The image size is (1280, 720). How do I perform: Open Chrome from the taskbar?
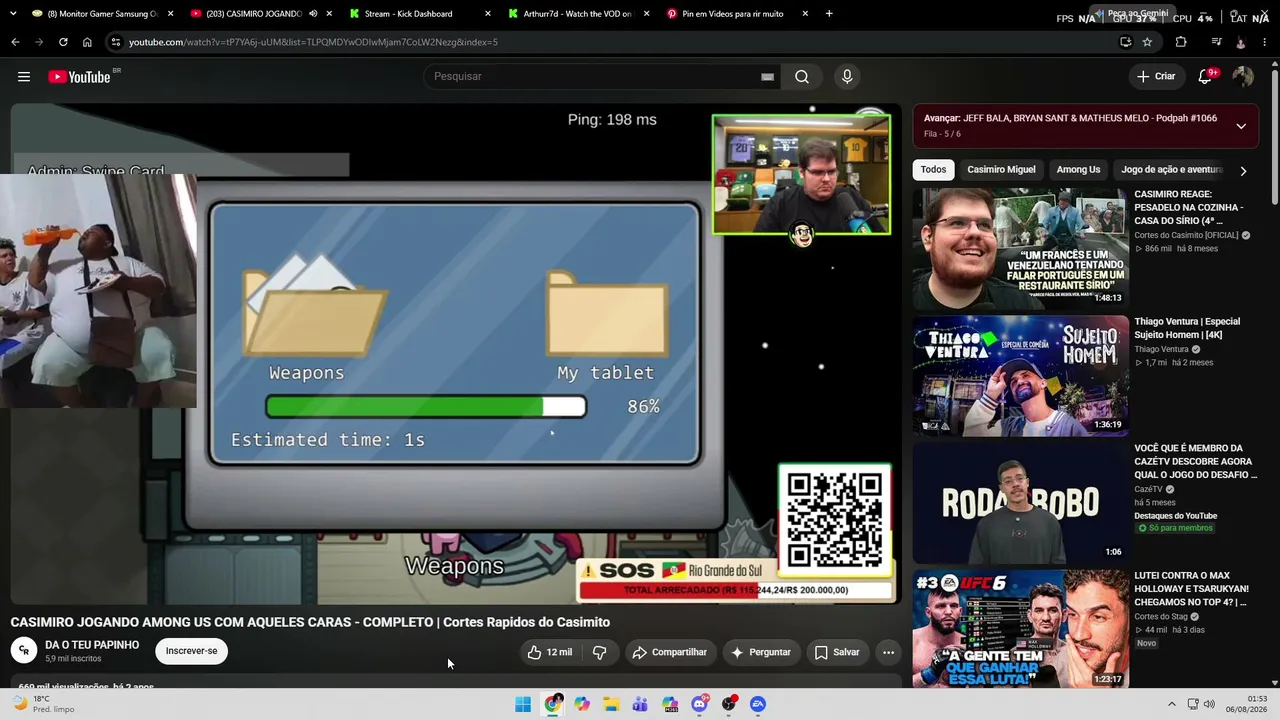(x=553, y=704)
